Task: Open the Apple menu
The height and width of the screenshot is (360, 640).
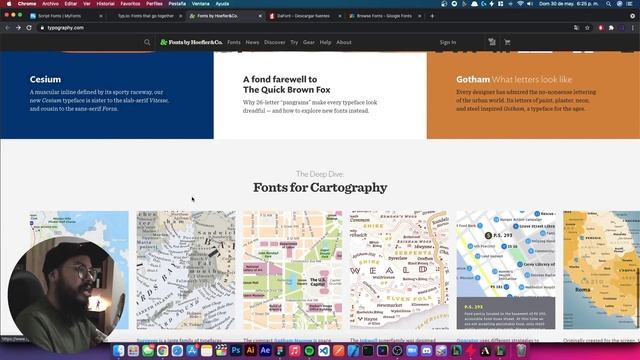Action: 9,4
